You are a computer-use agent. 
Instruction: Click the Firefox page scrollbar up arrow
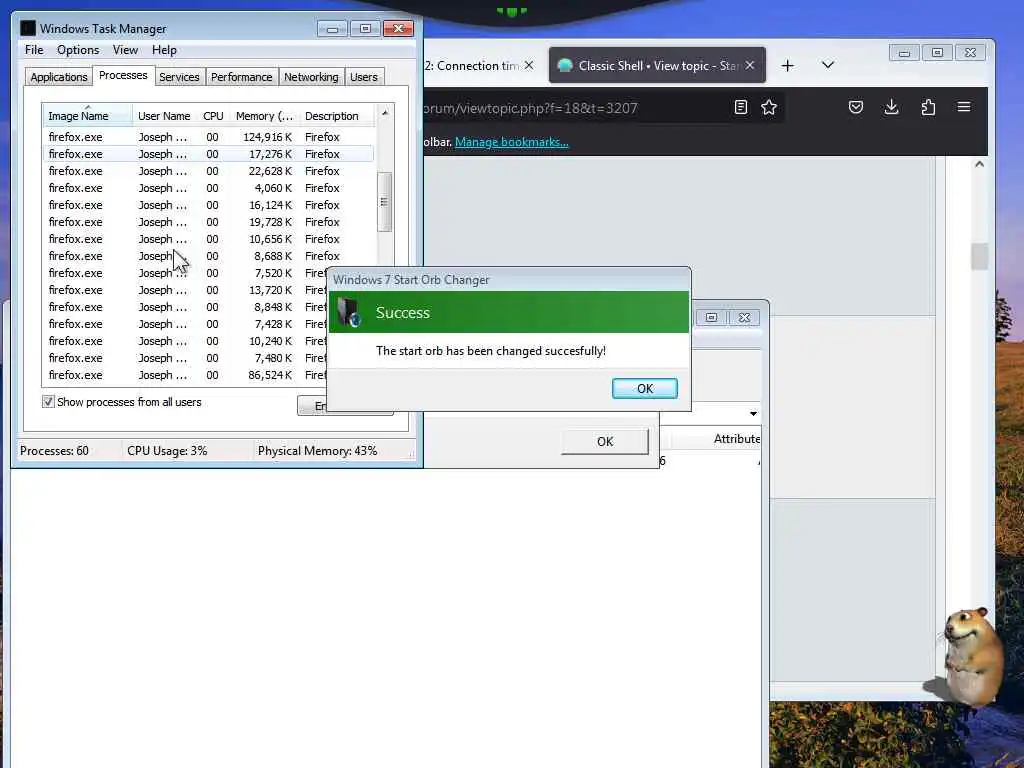[979, 165]
